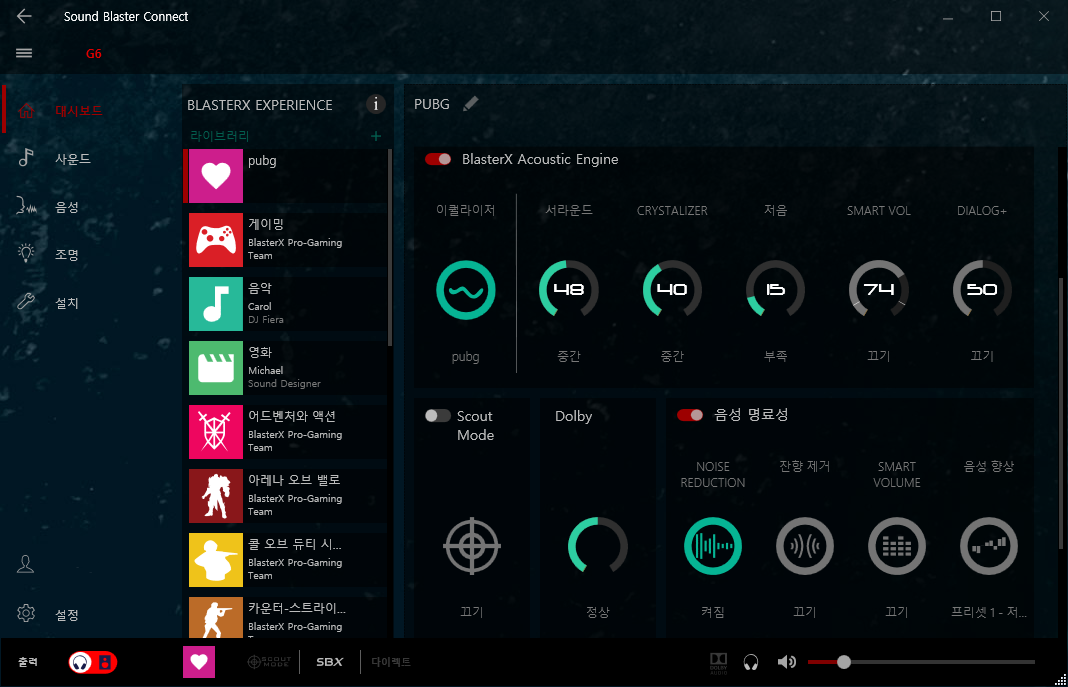Click the G6 device label
This screenshot has width=1068, height=687.
94,54
